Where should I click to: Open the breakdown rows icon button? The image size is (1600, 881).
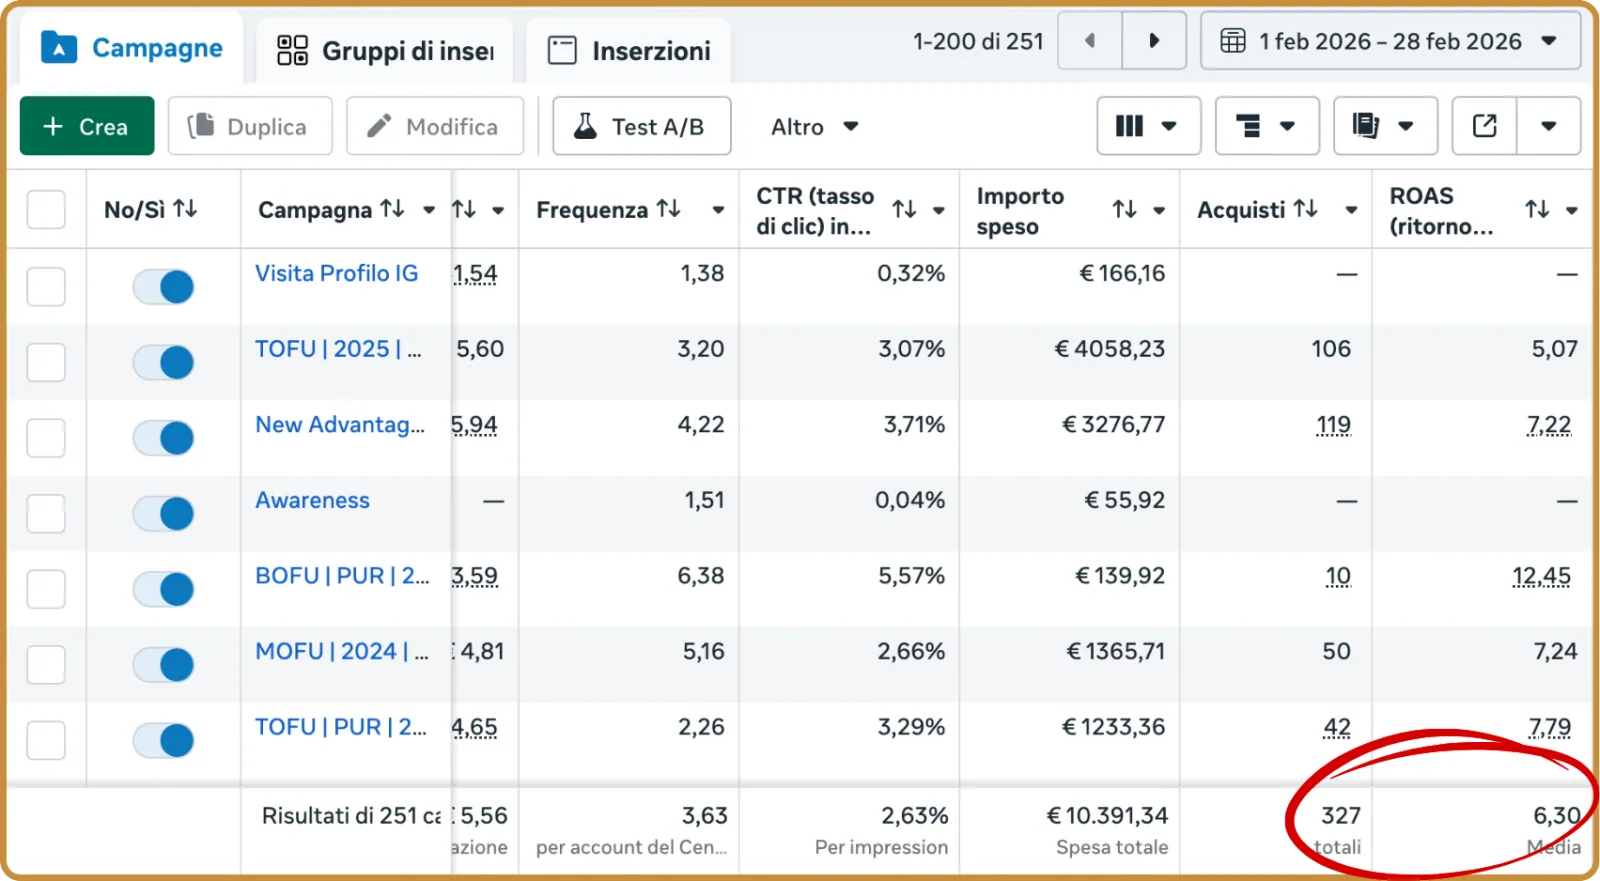(1266, 126)
